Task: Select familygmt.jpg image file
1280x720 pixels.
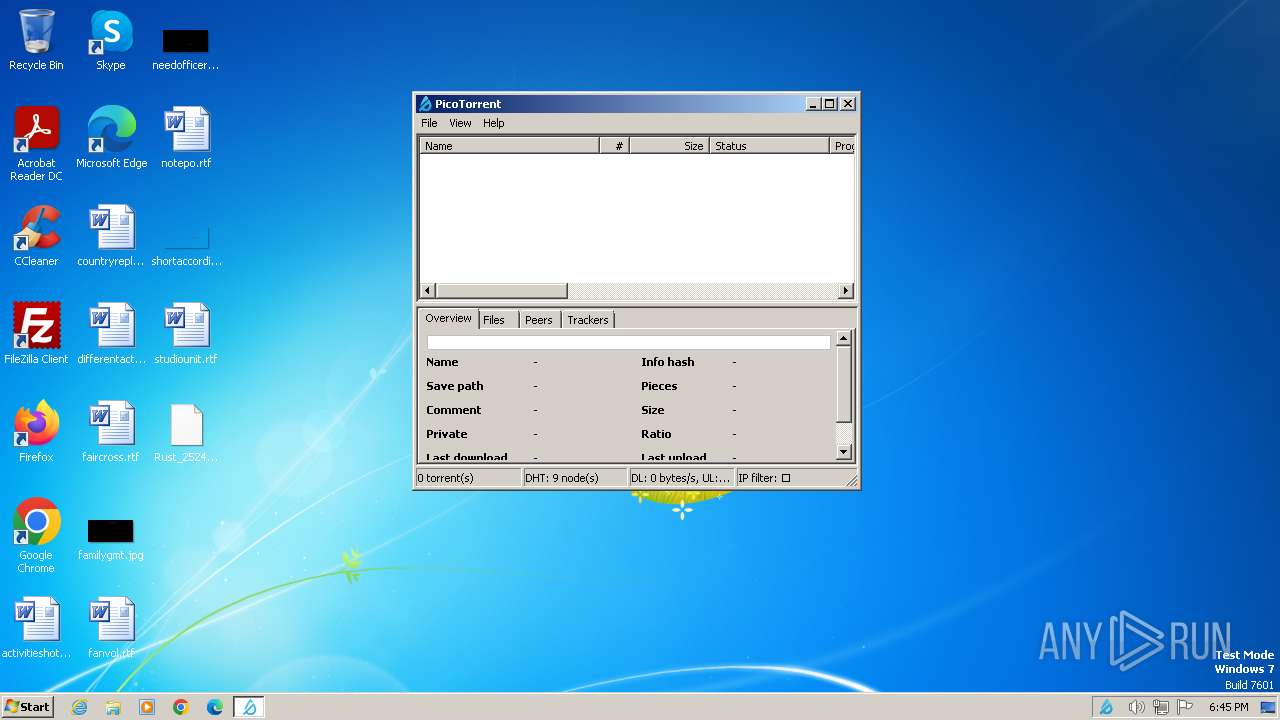Action: point(111,540)
